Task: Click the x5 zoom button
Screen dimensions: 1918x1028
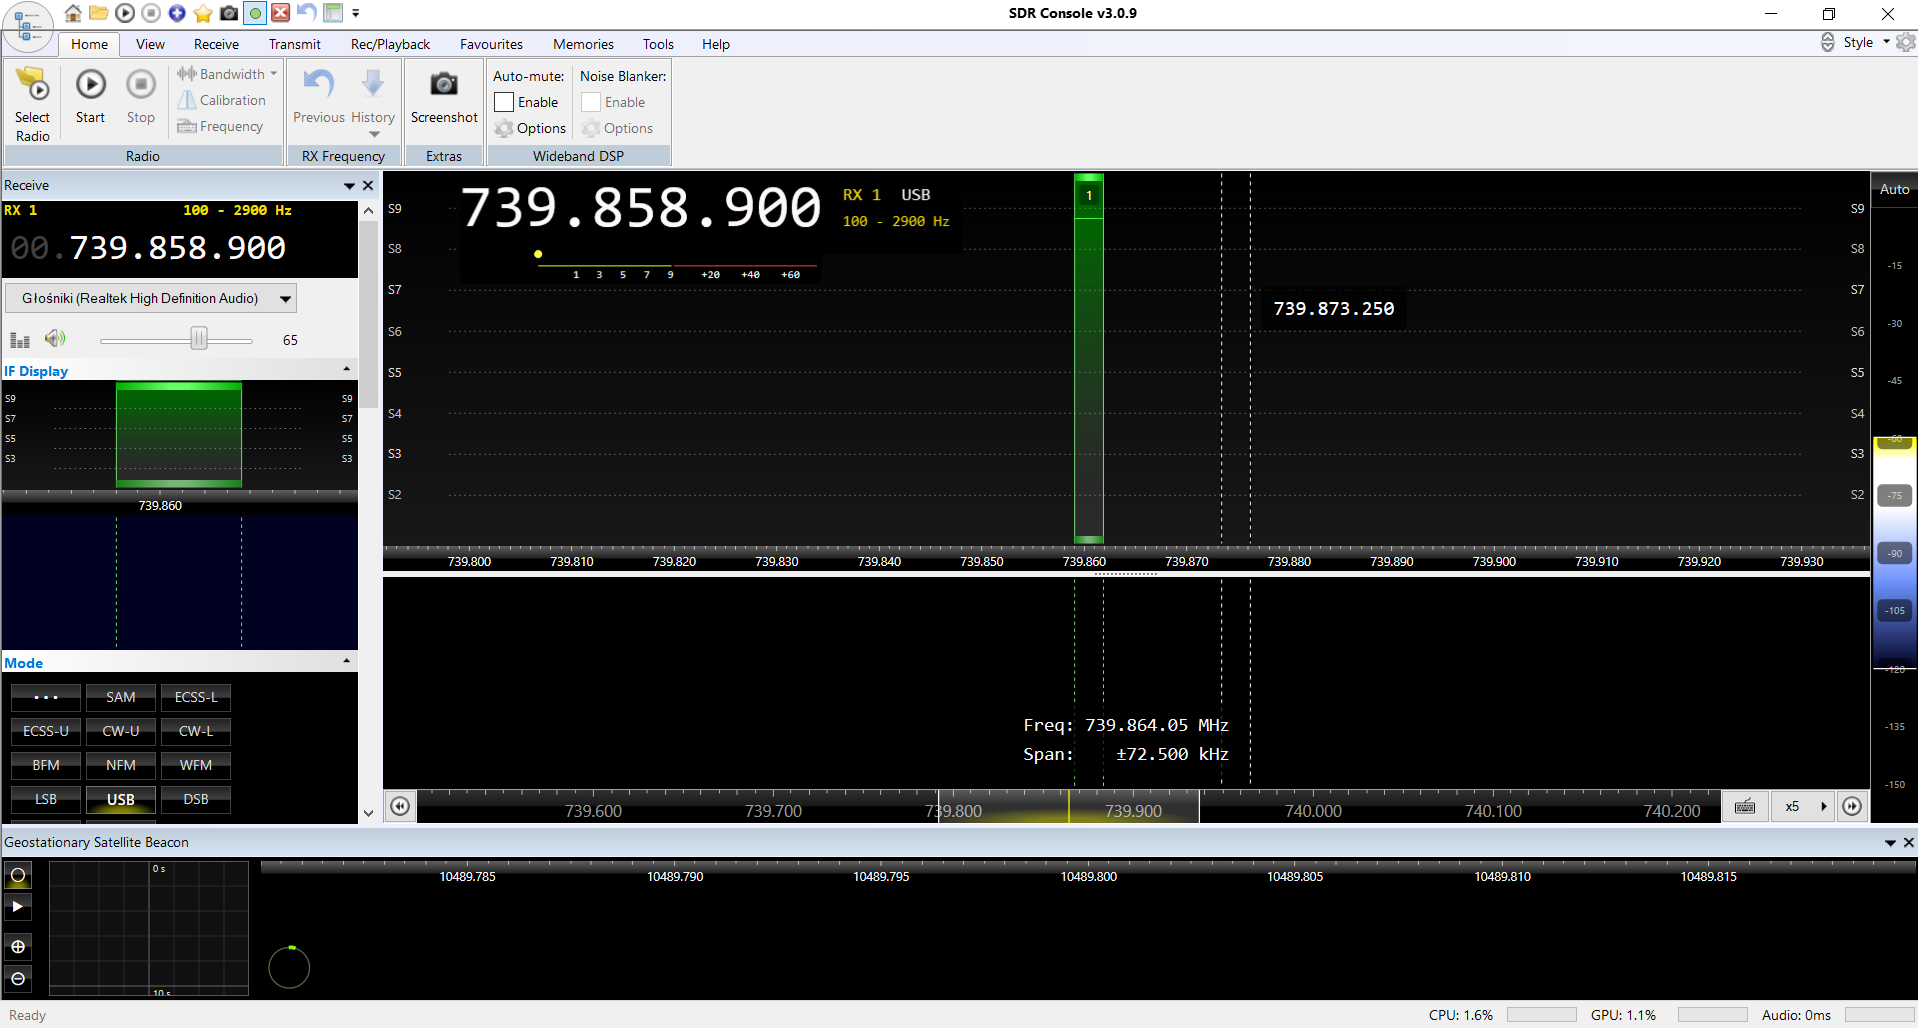Action: (x=1792, y=807)
